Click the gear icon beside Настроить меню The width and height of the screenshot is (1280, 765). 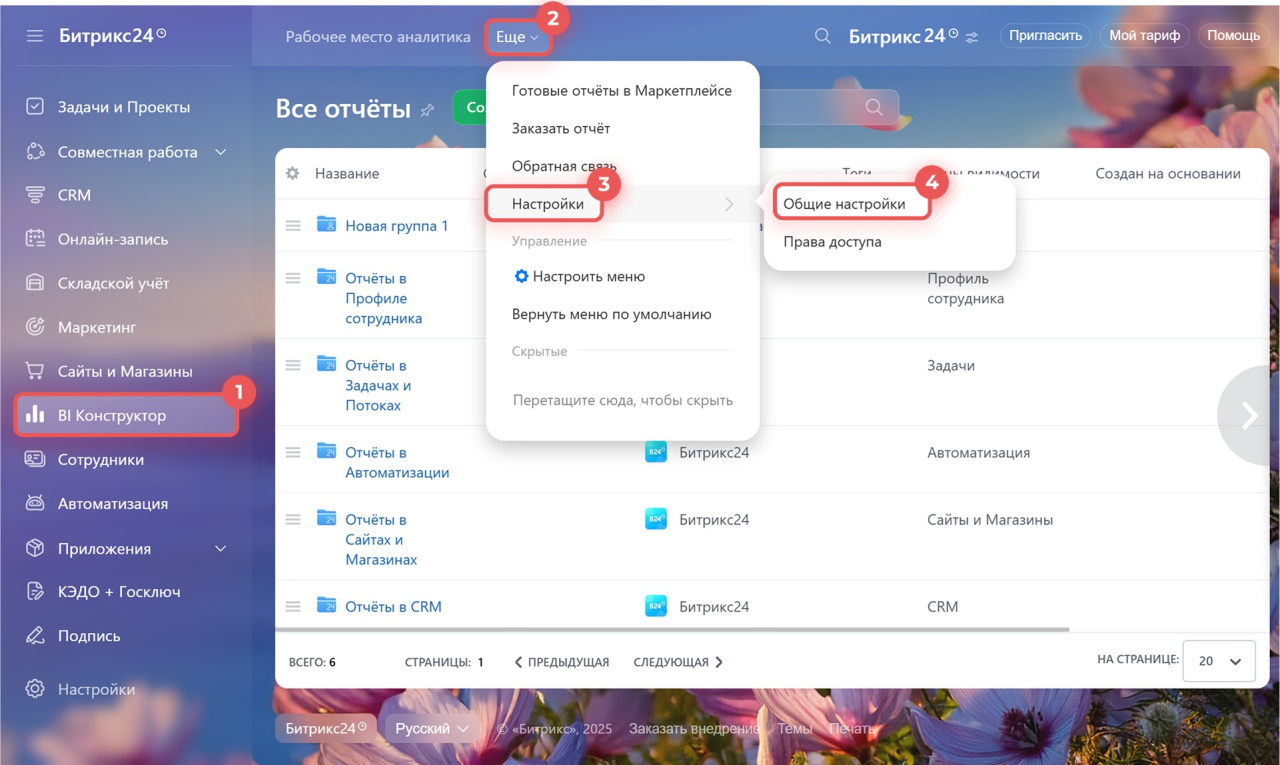pos(521,276)
